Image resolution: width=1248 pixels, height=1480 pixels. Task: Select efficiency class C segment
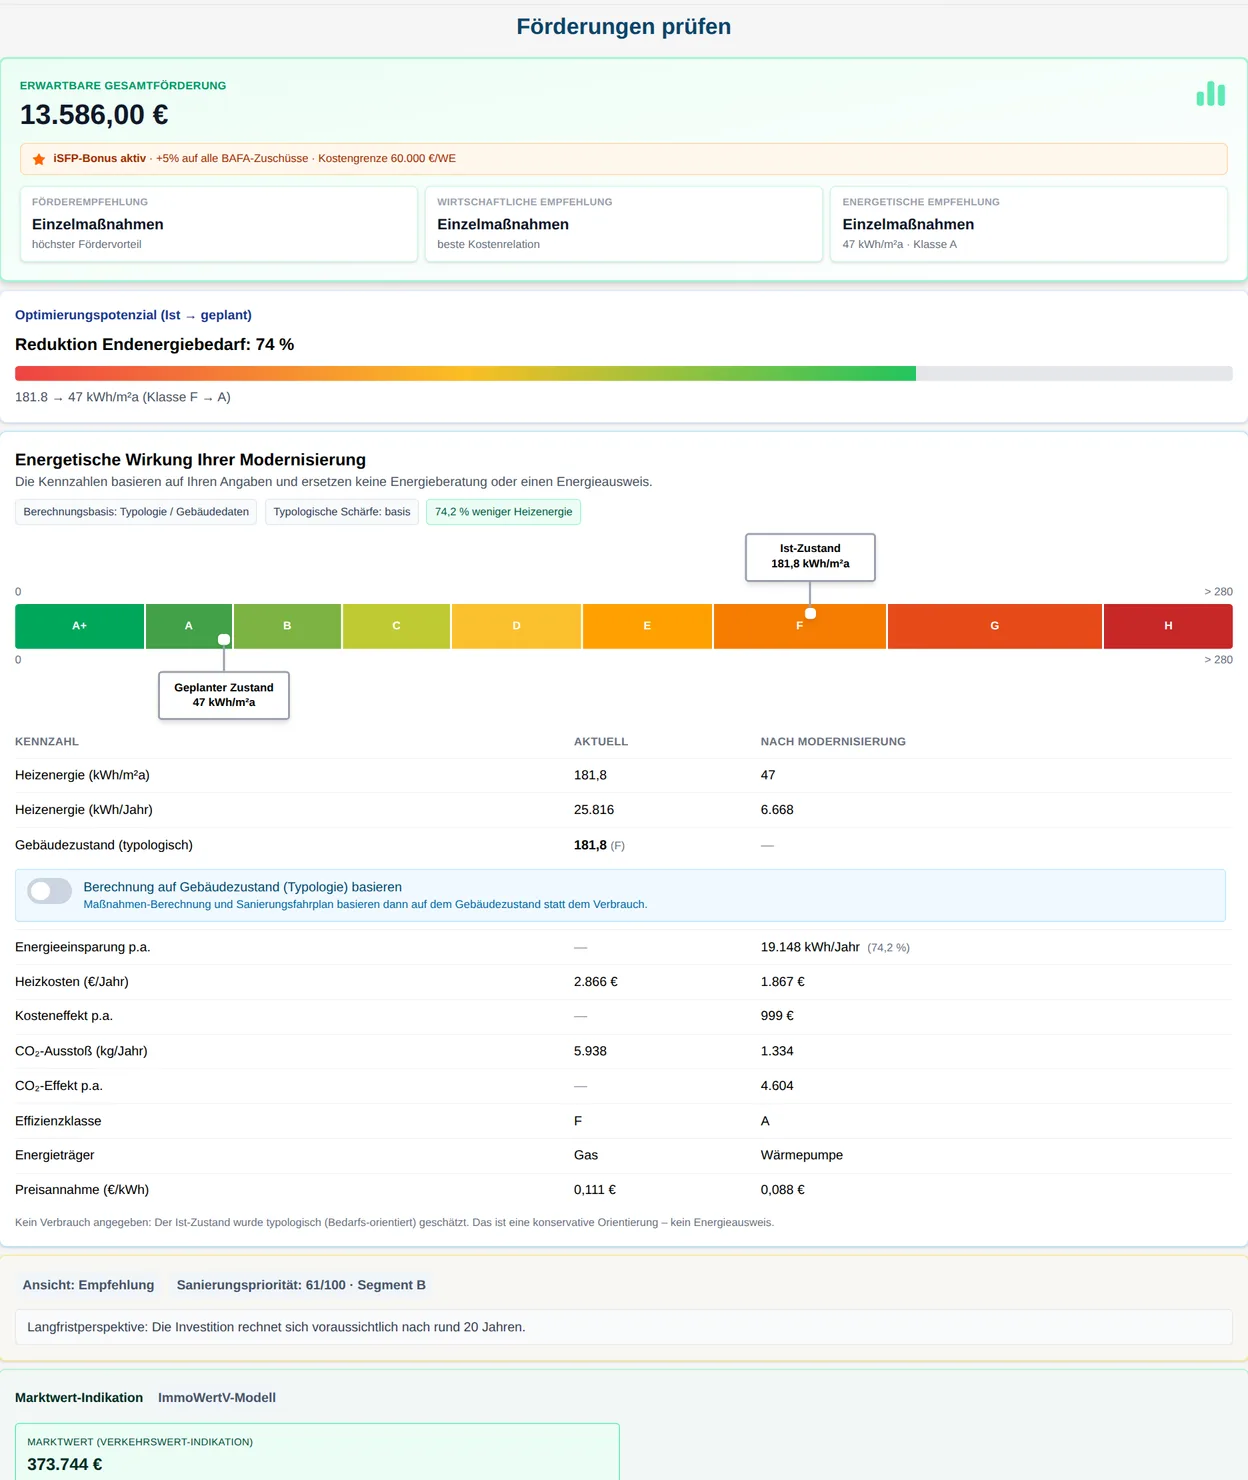[396, 626]
